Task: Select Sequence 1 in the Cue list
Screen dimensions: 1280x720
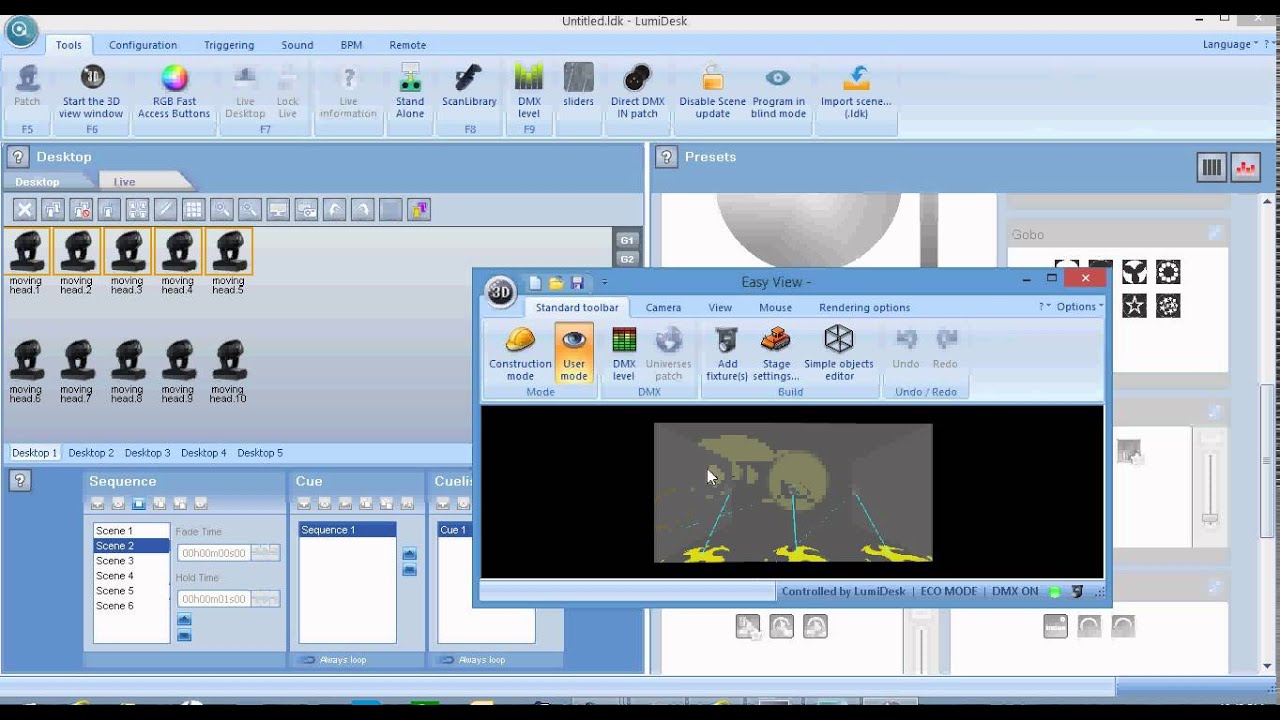Action: (347, 530)
